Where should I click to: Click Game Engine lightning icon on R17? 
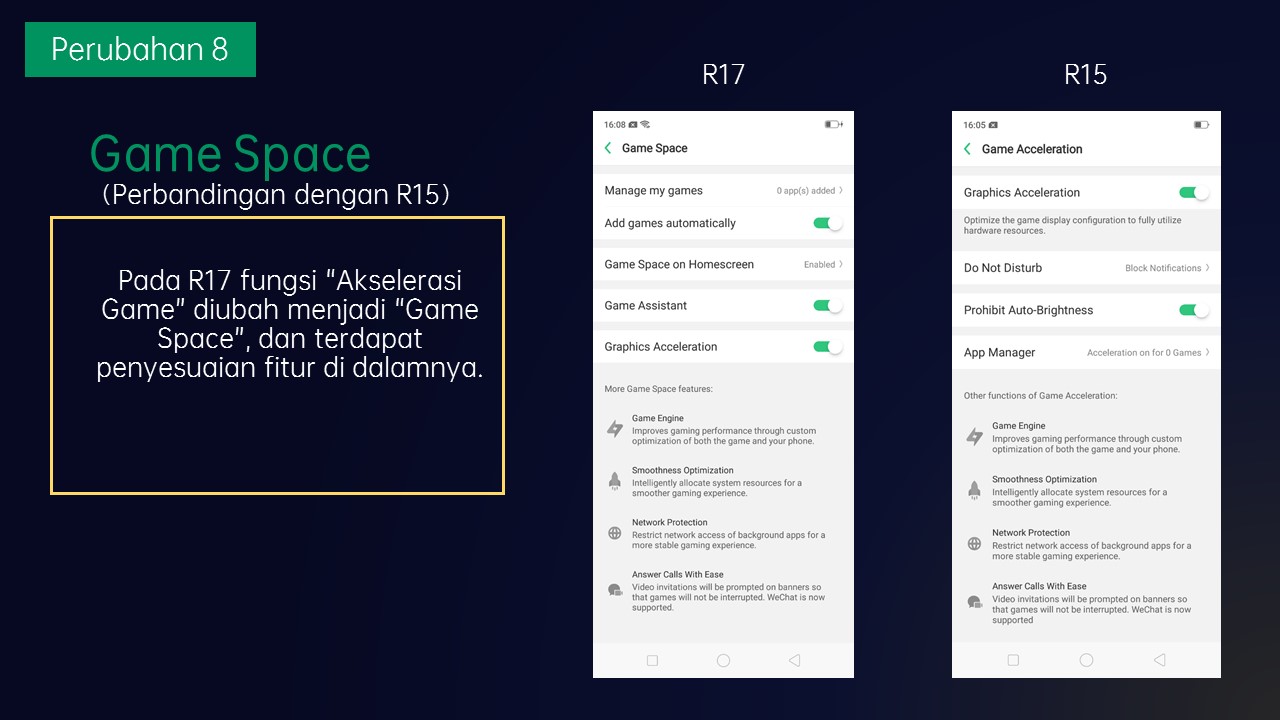click(615, 429)
